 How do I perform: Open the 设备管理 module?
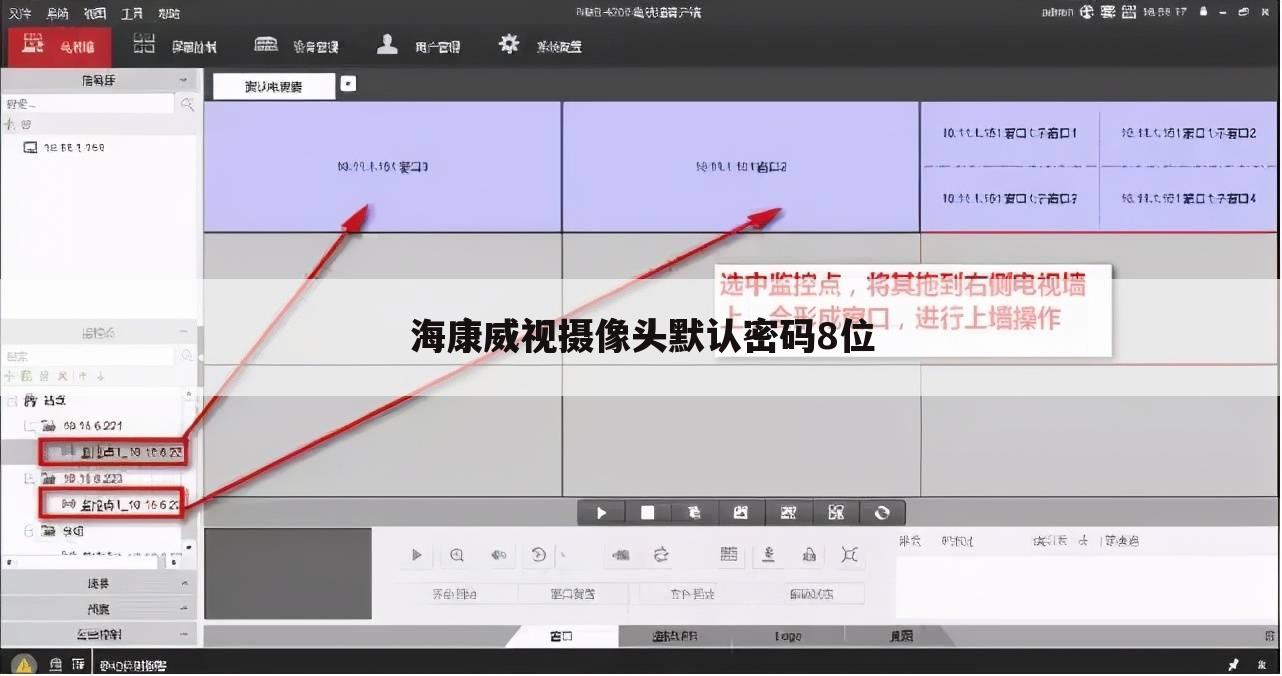tap(296, 46)
